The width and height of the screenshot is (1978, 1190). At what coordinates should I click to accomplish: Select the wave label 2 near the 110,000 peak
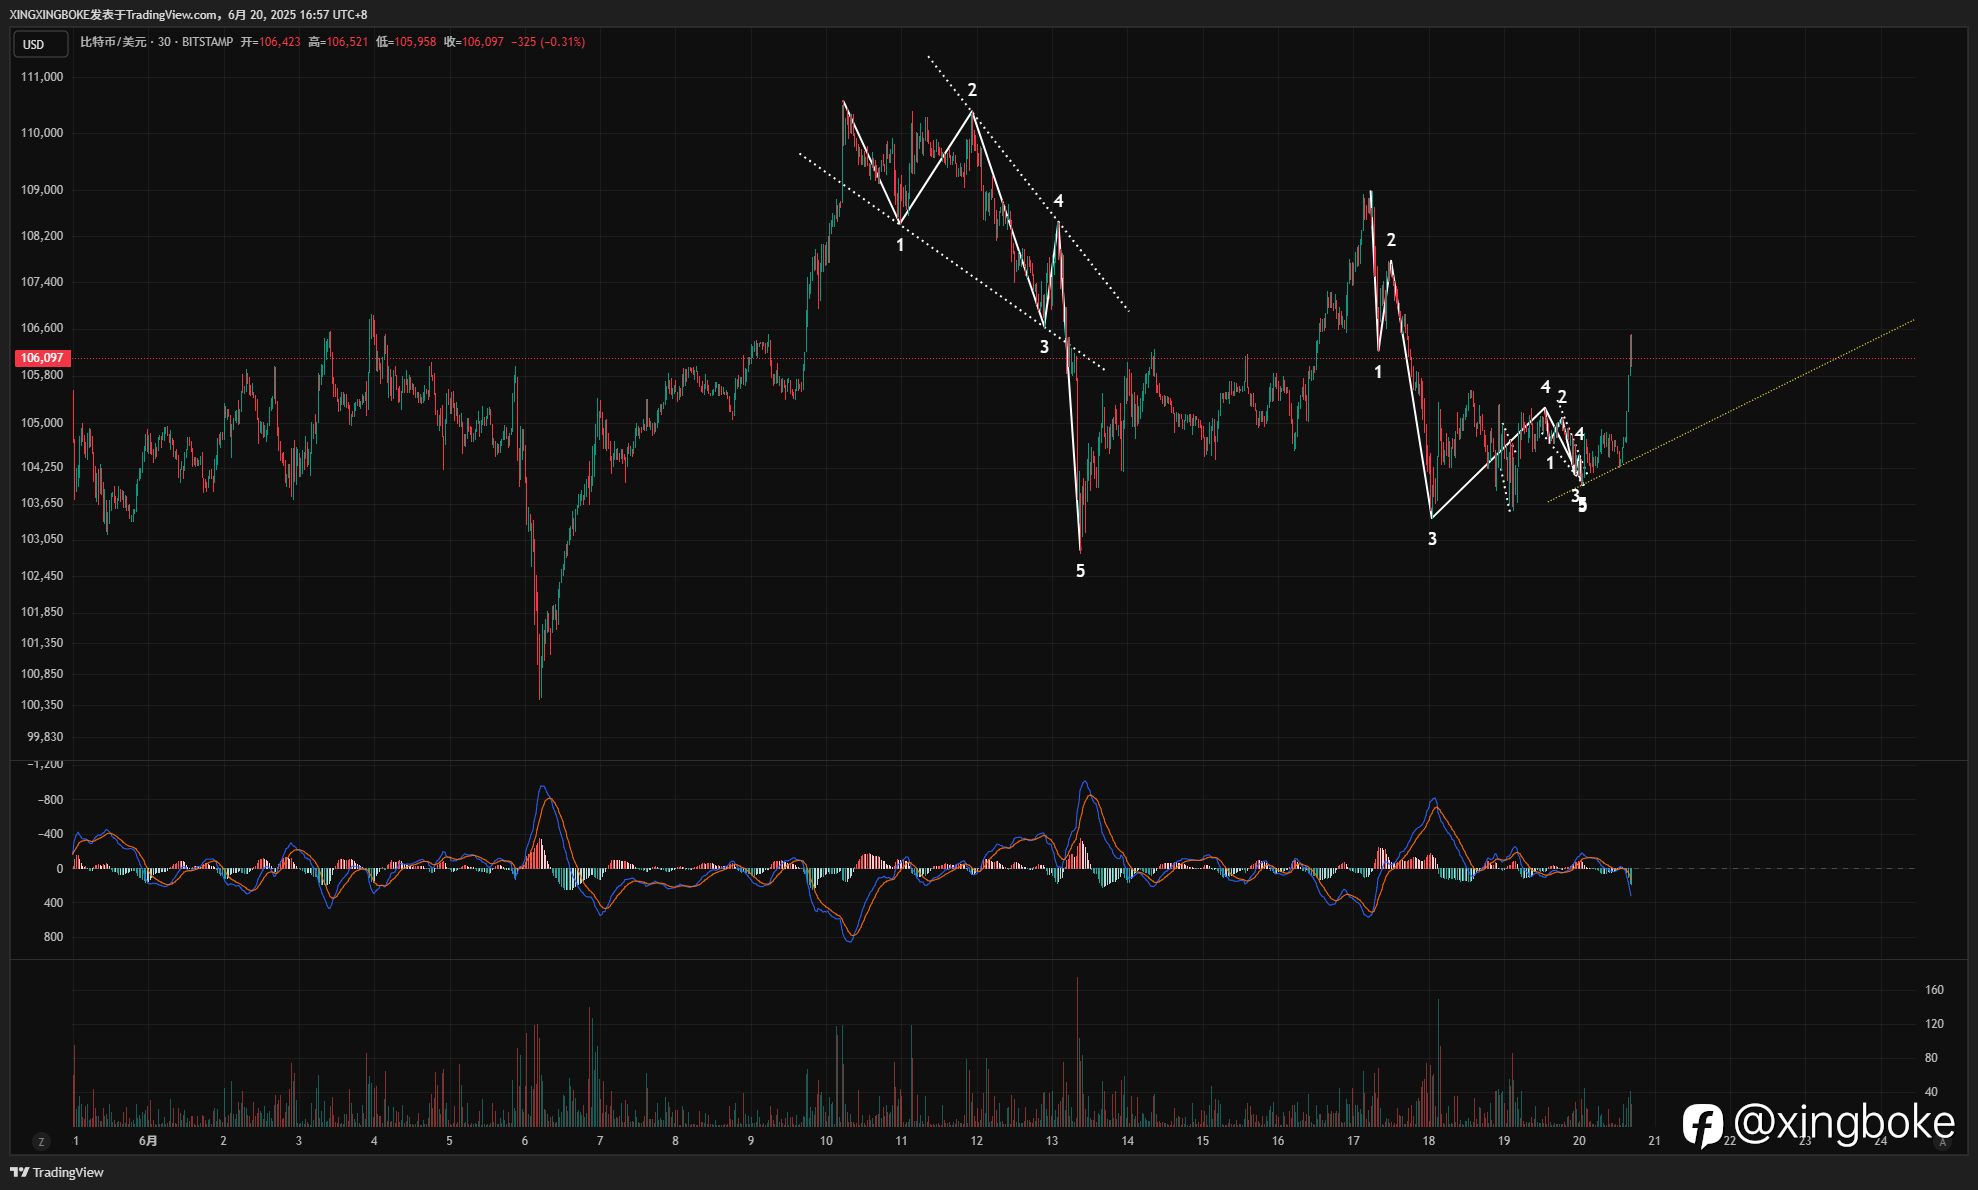972,90
